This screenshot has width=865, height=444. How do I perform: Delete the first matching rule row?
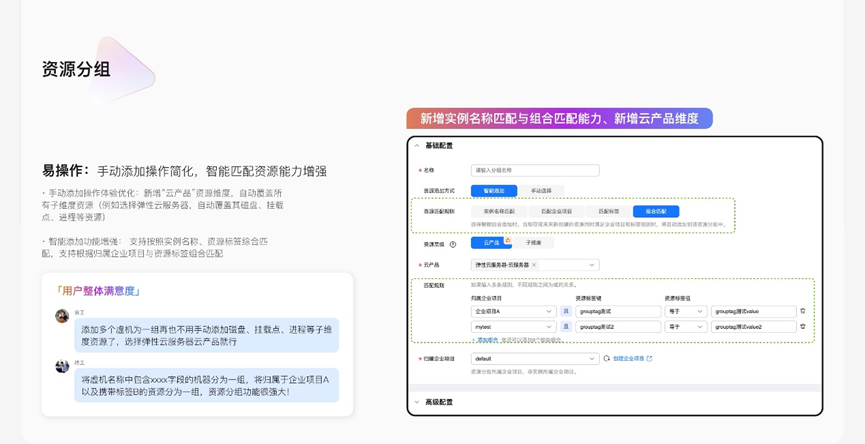click(x=802, y=312)
